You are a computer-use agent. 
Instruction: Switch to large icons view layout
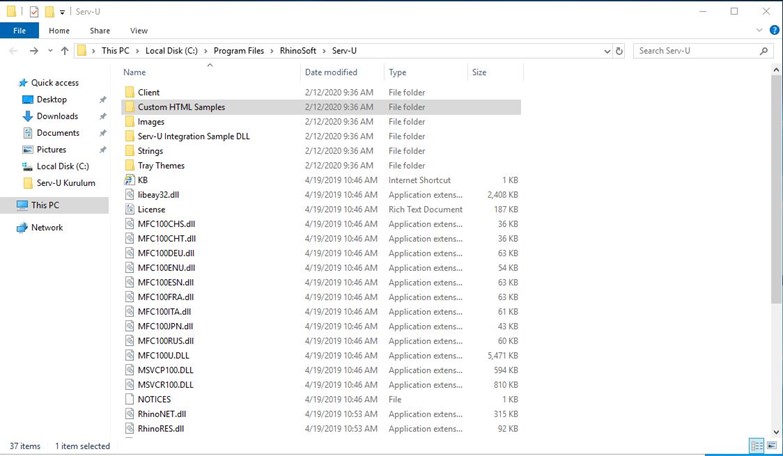(x=772, y=446)
